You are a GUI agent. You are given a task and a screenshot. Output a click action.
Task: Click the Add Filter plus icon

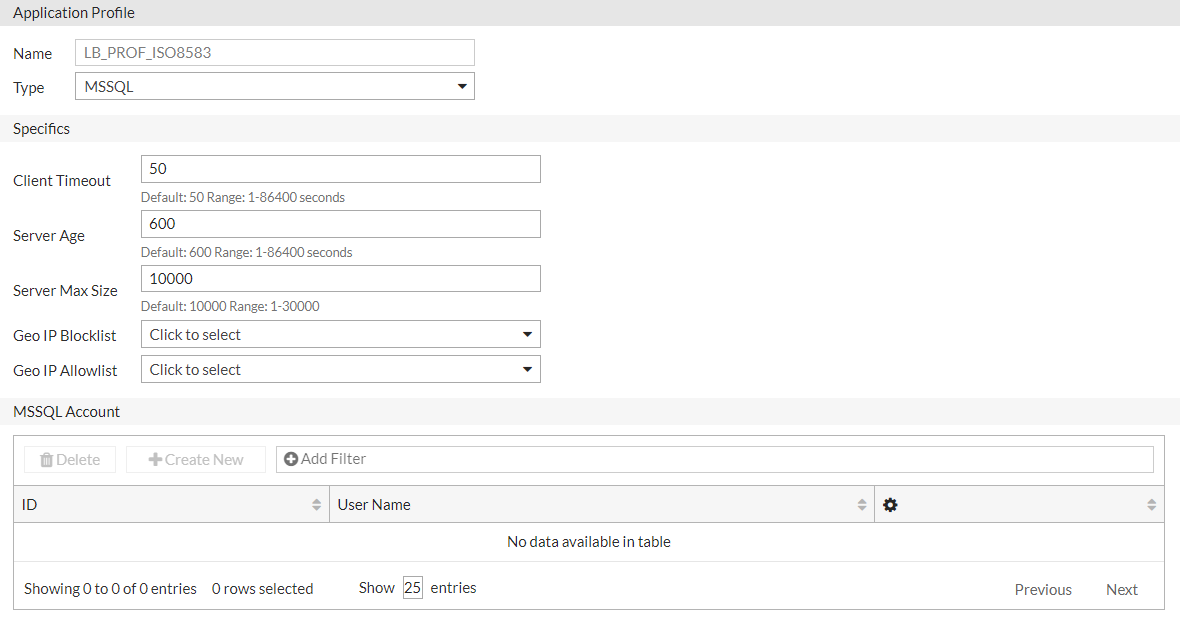[x=290, y=458]
